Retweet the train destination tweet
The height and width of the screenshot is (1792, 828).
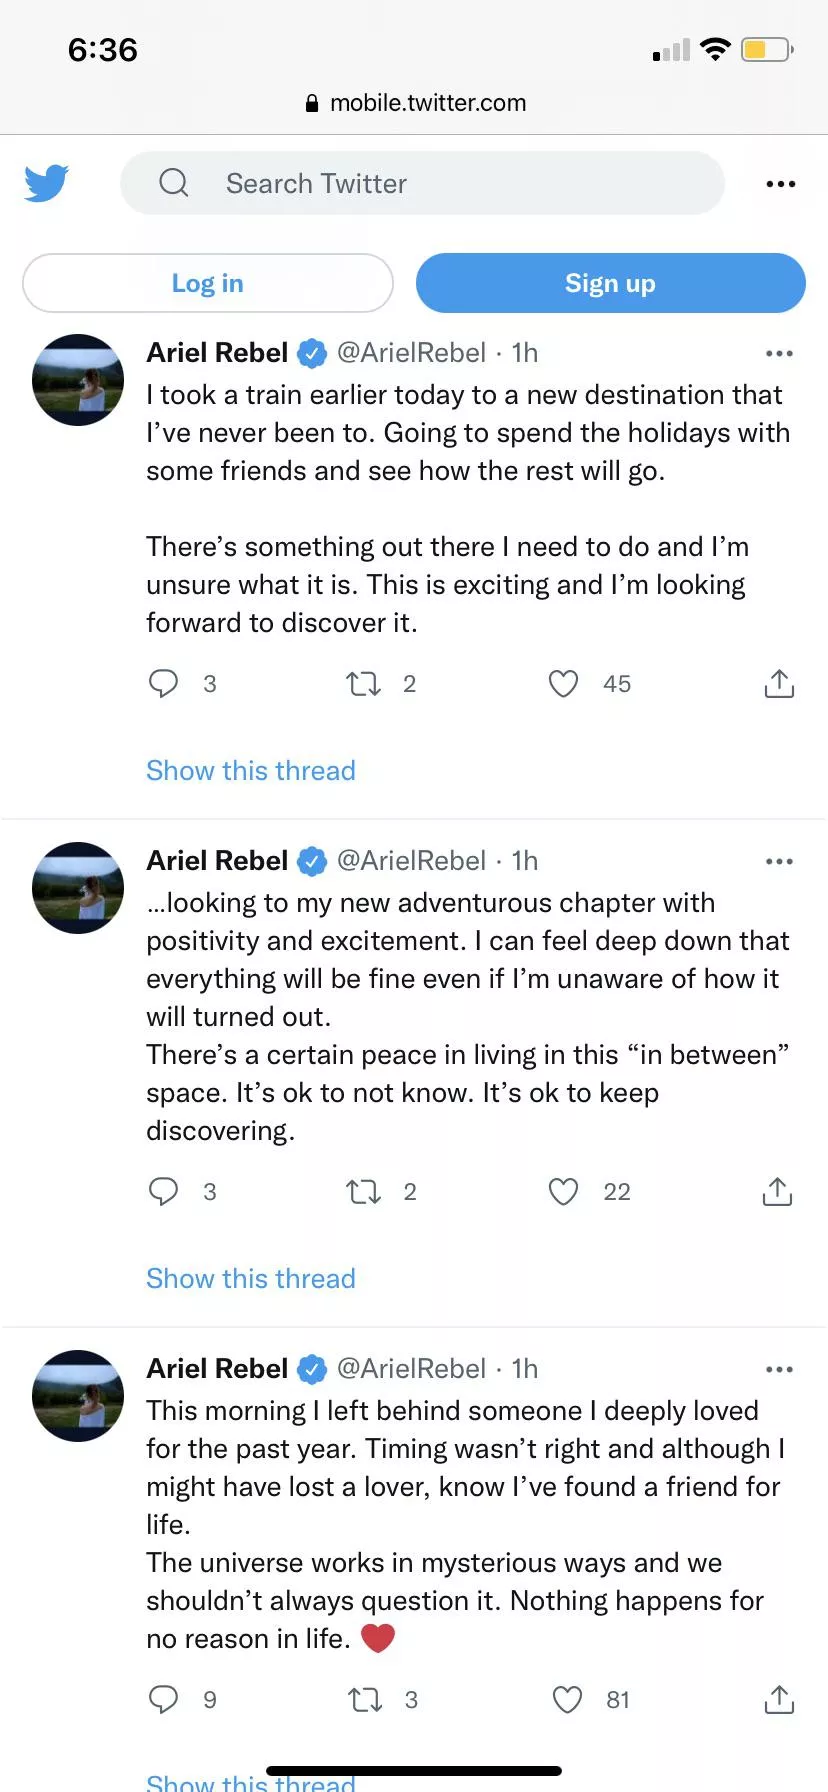[x=363, y=684]
